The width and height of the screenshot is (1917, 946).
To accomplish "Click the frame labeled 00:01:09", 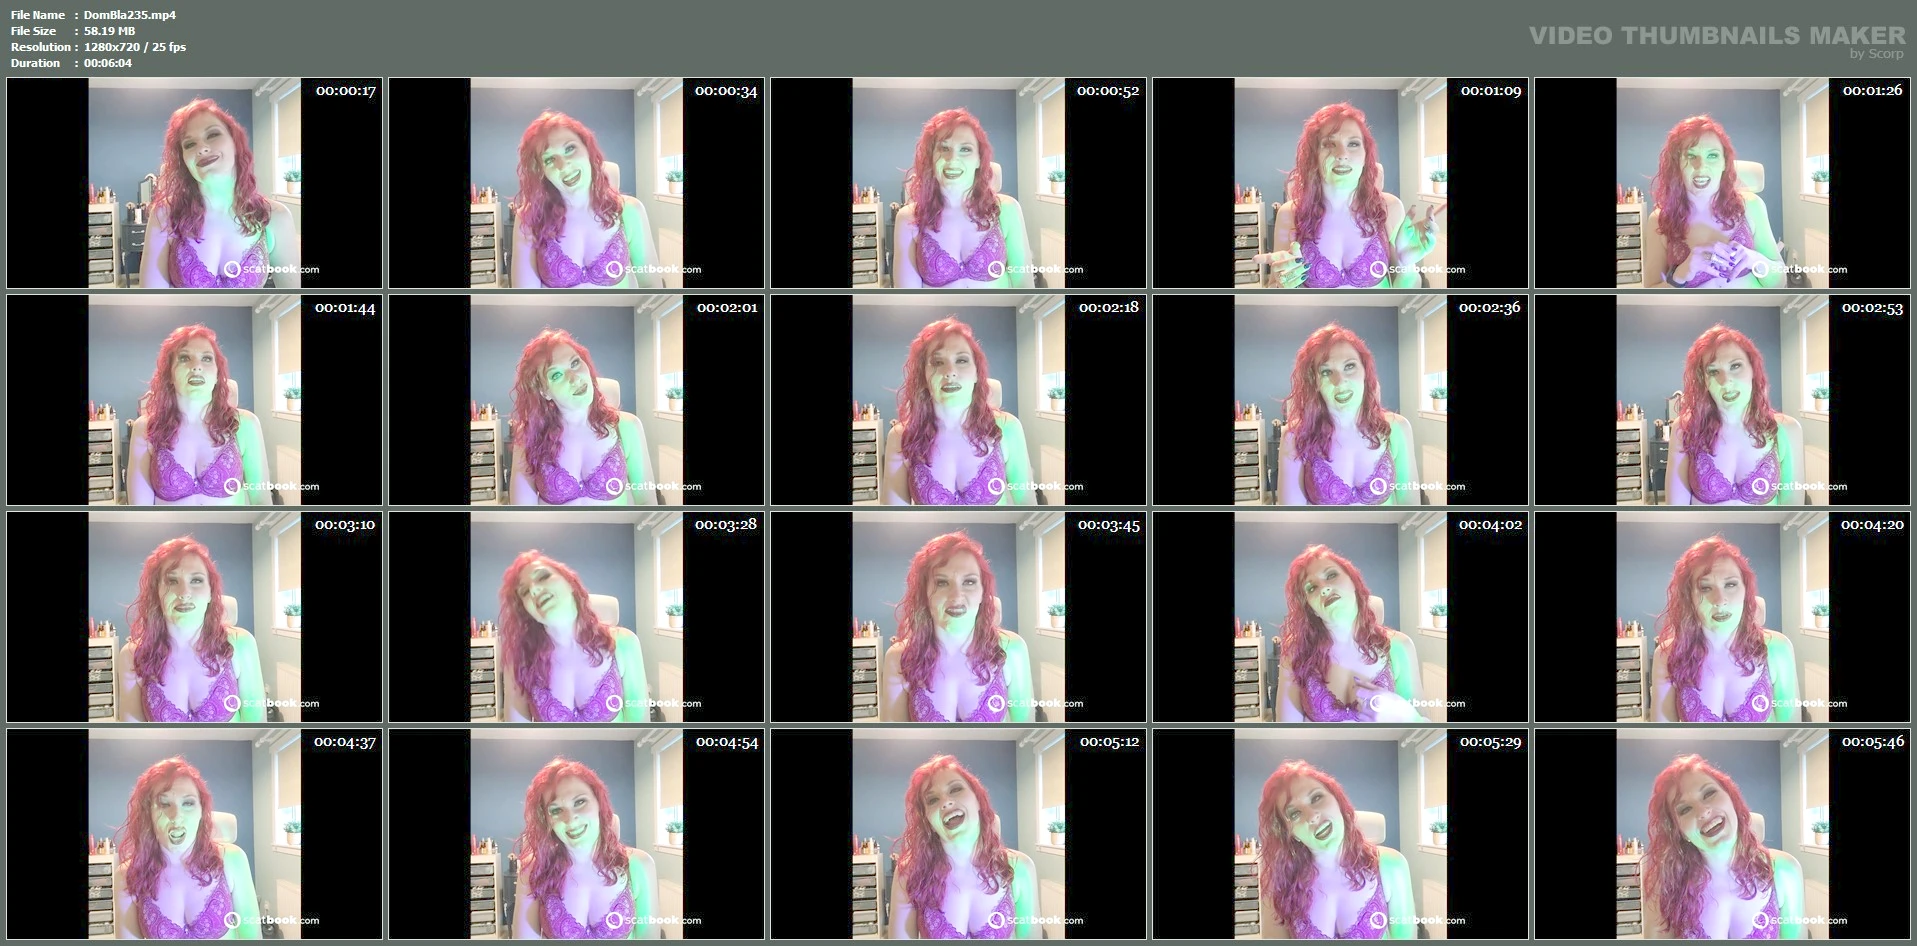I will pyautogui.click(x=1340, y=183).
